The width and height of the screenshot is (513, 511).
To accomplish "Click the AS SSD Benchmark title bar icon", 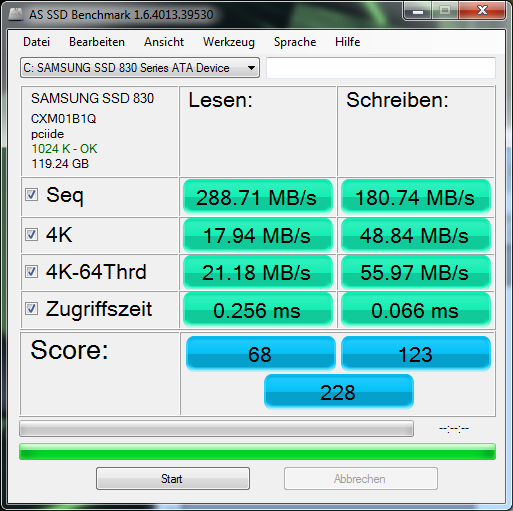I will pyautogui.click(x=15, y=14).
